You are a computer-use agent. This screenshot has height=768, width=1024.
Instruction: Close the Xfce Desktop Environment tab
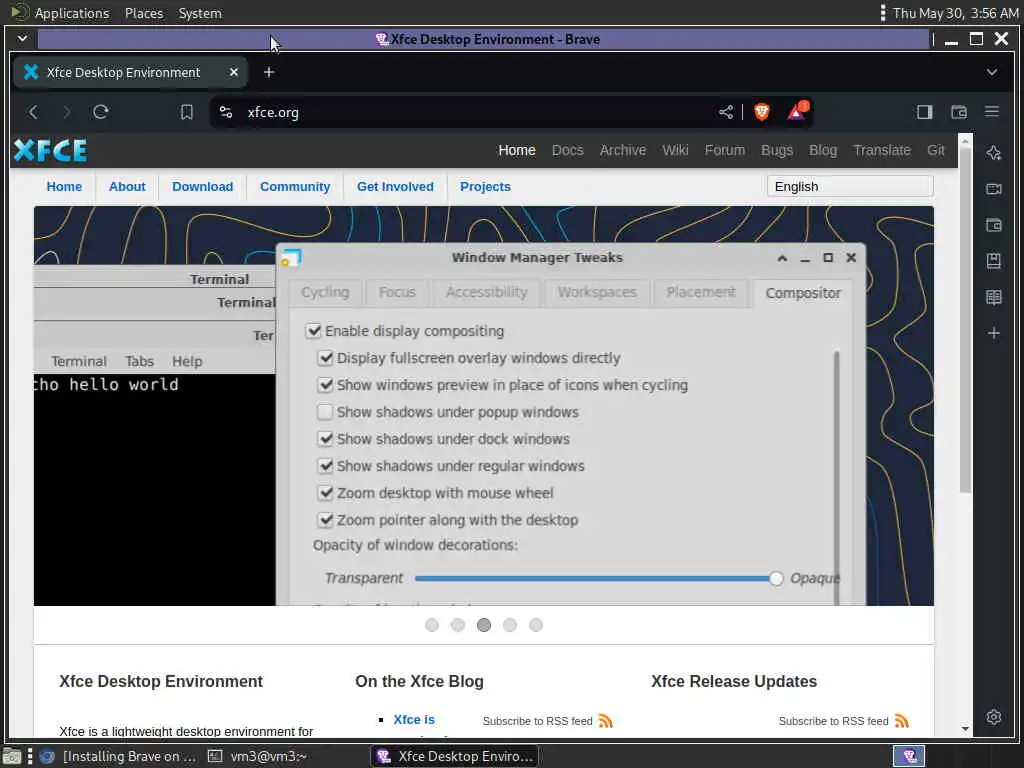(234, 72)
